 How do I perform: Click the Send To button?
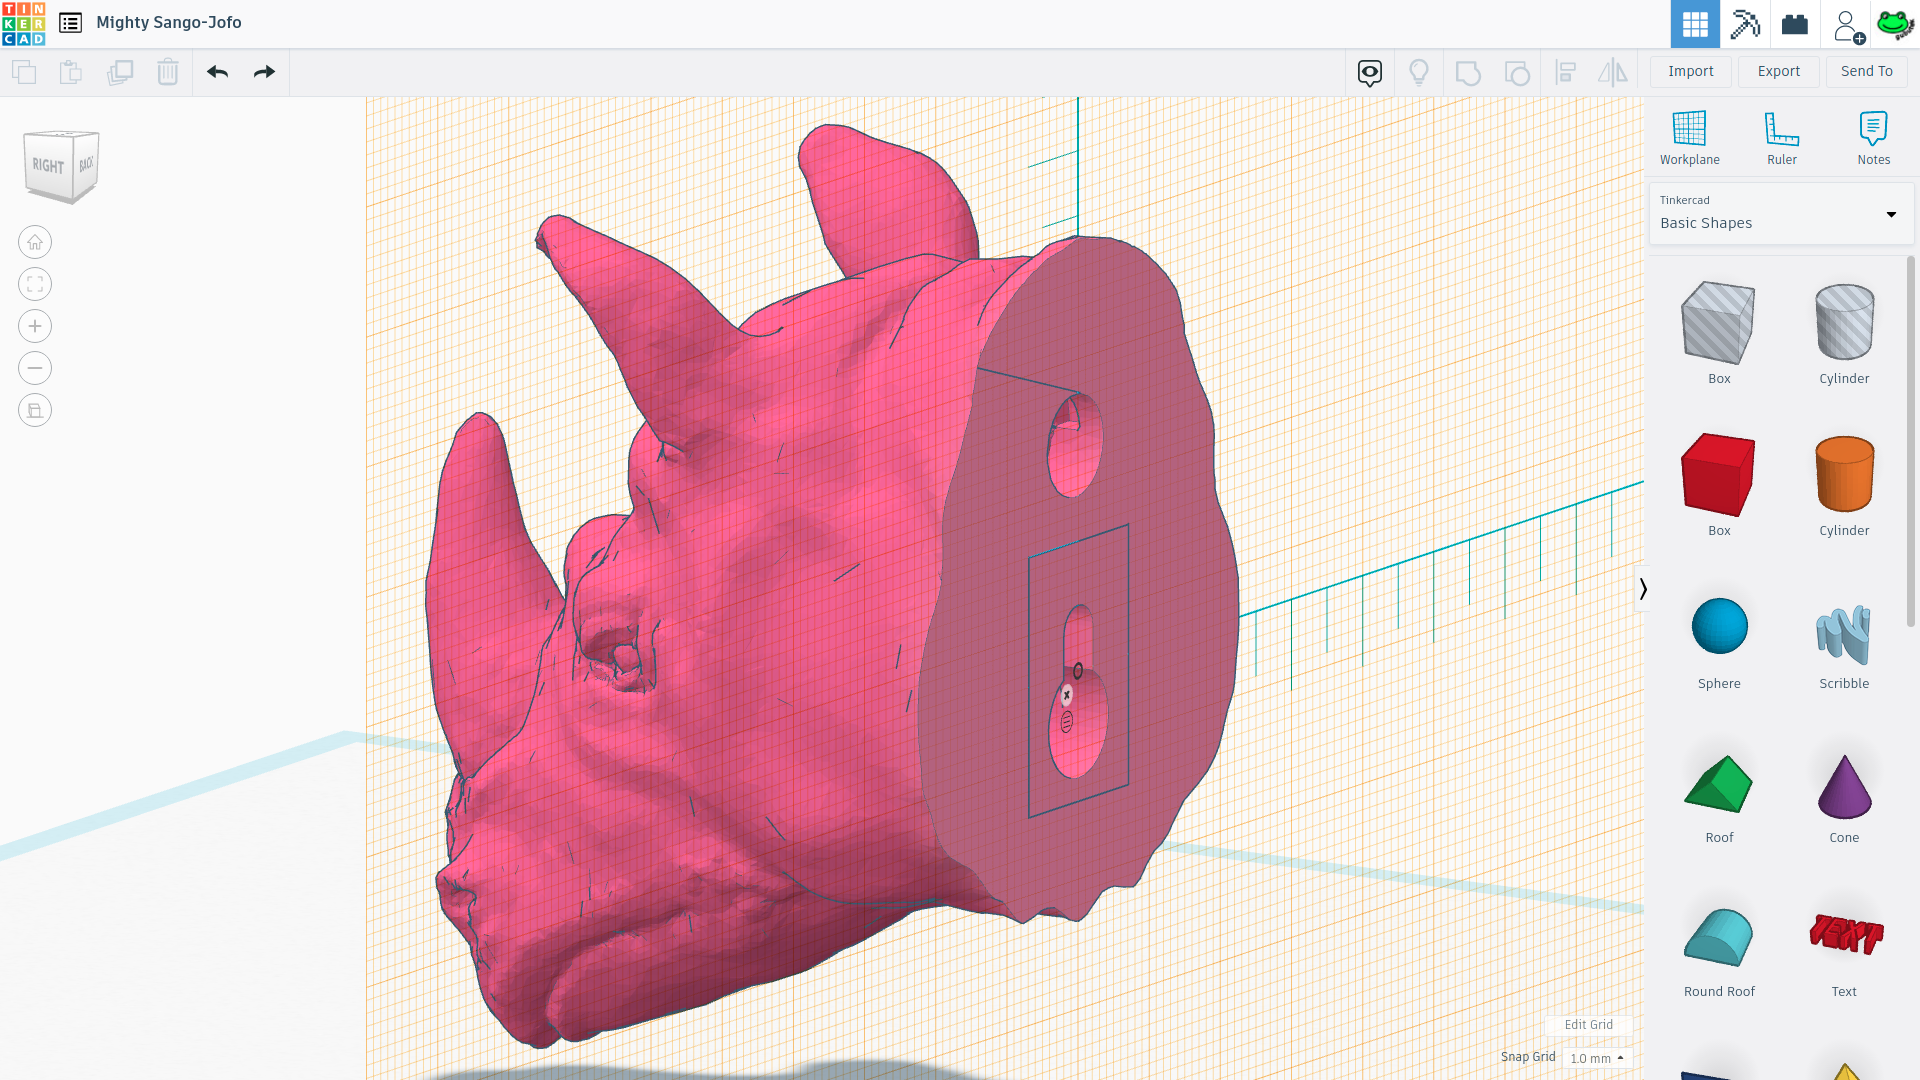click(x=1867, y=71)
